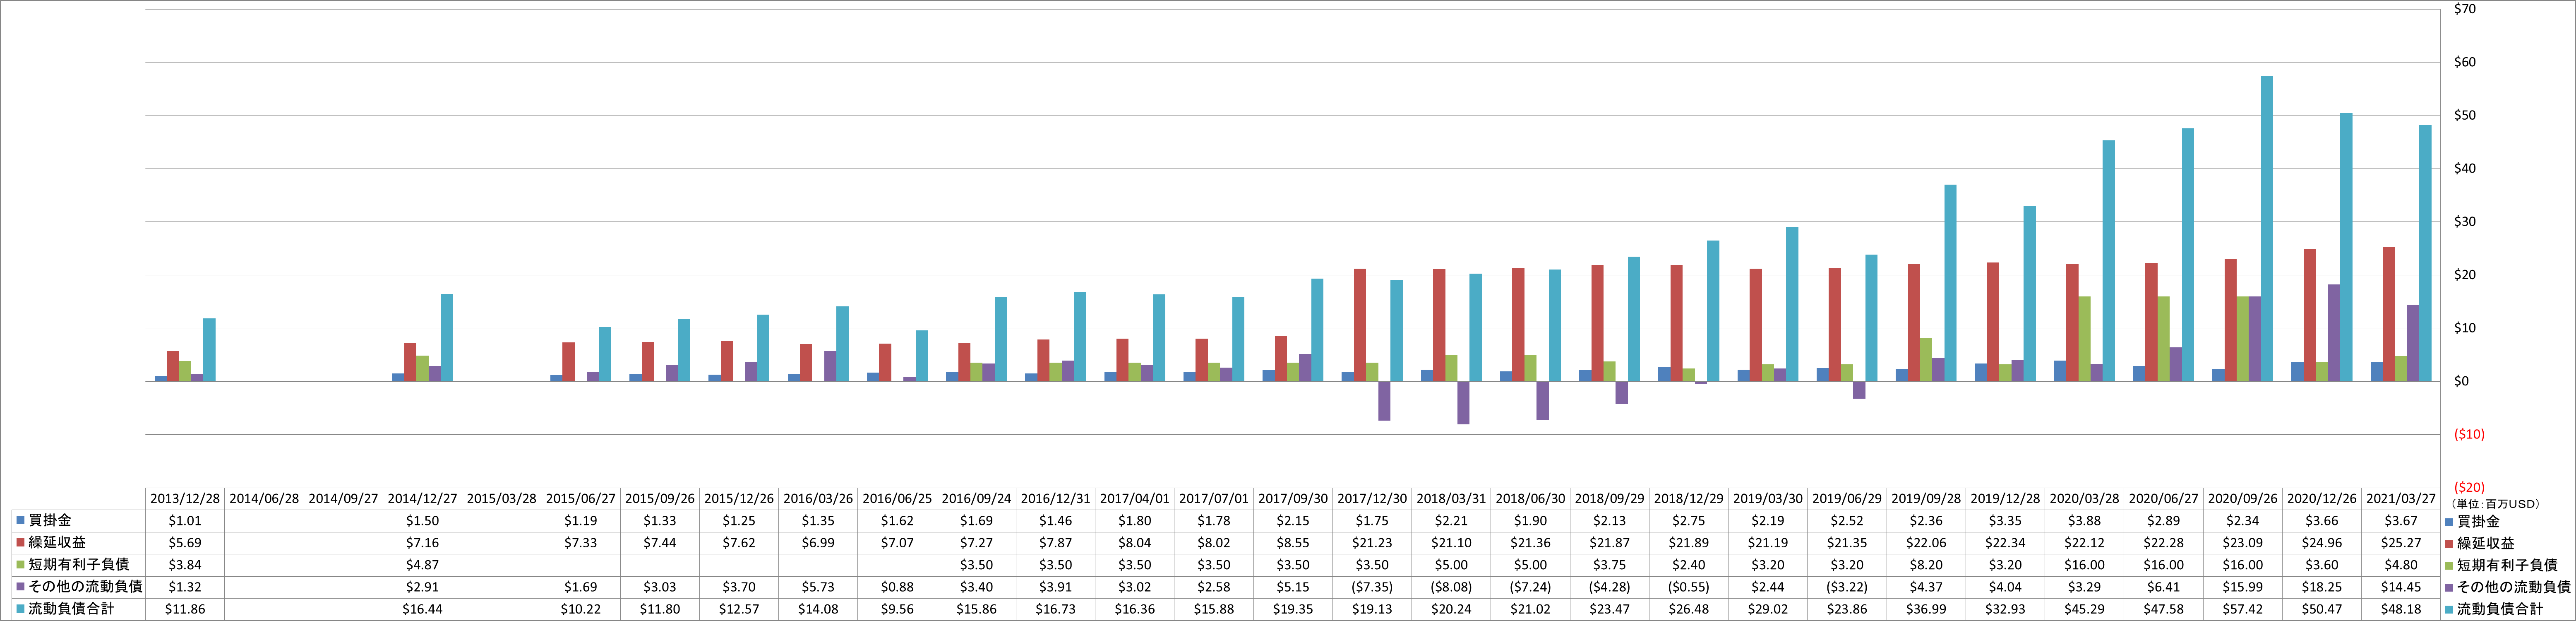Click the tallest teal bar for 2020/09/26

pyautogui.click(x=2267, y=229)
